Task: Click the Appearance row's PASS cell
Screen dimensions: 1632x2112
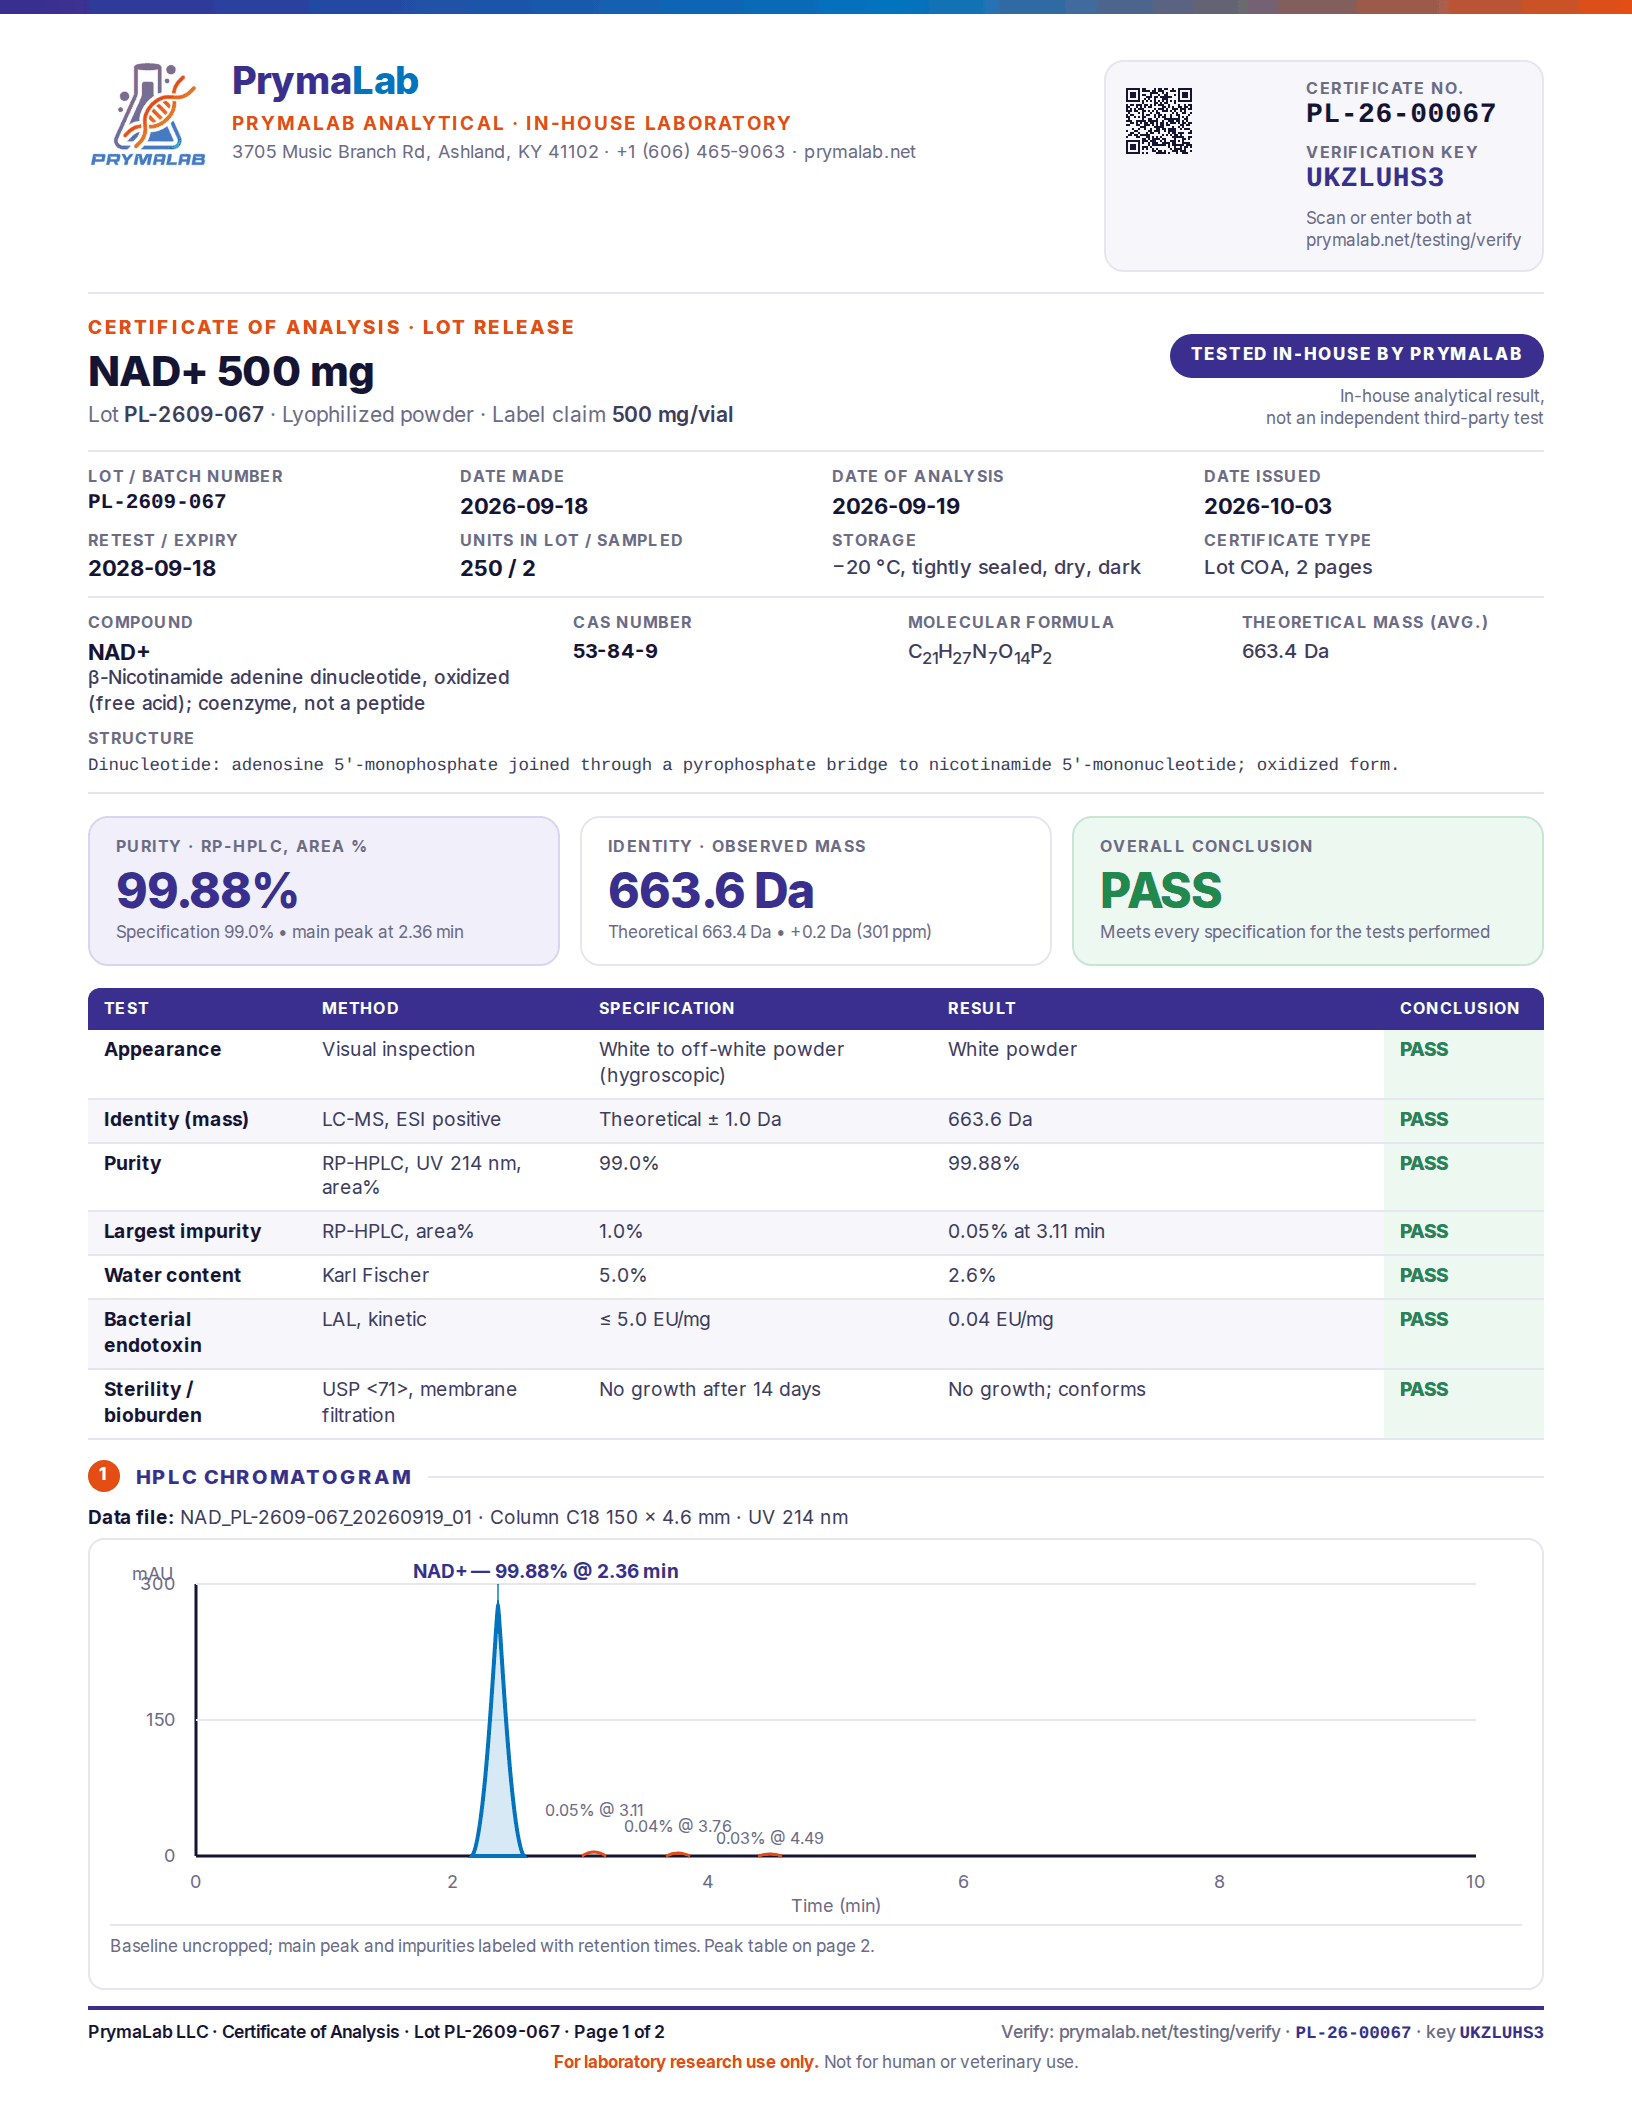Action: click(x=1463, y=1064)
